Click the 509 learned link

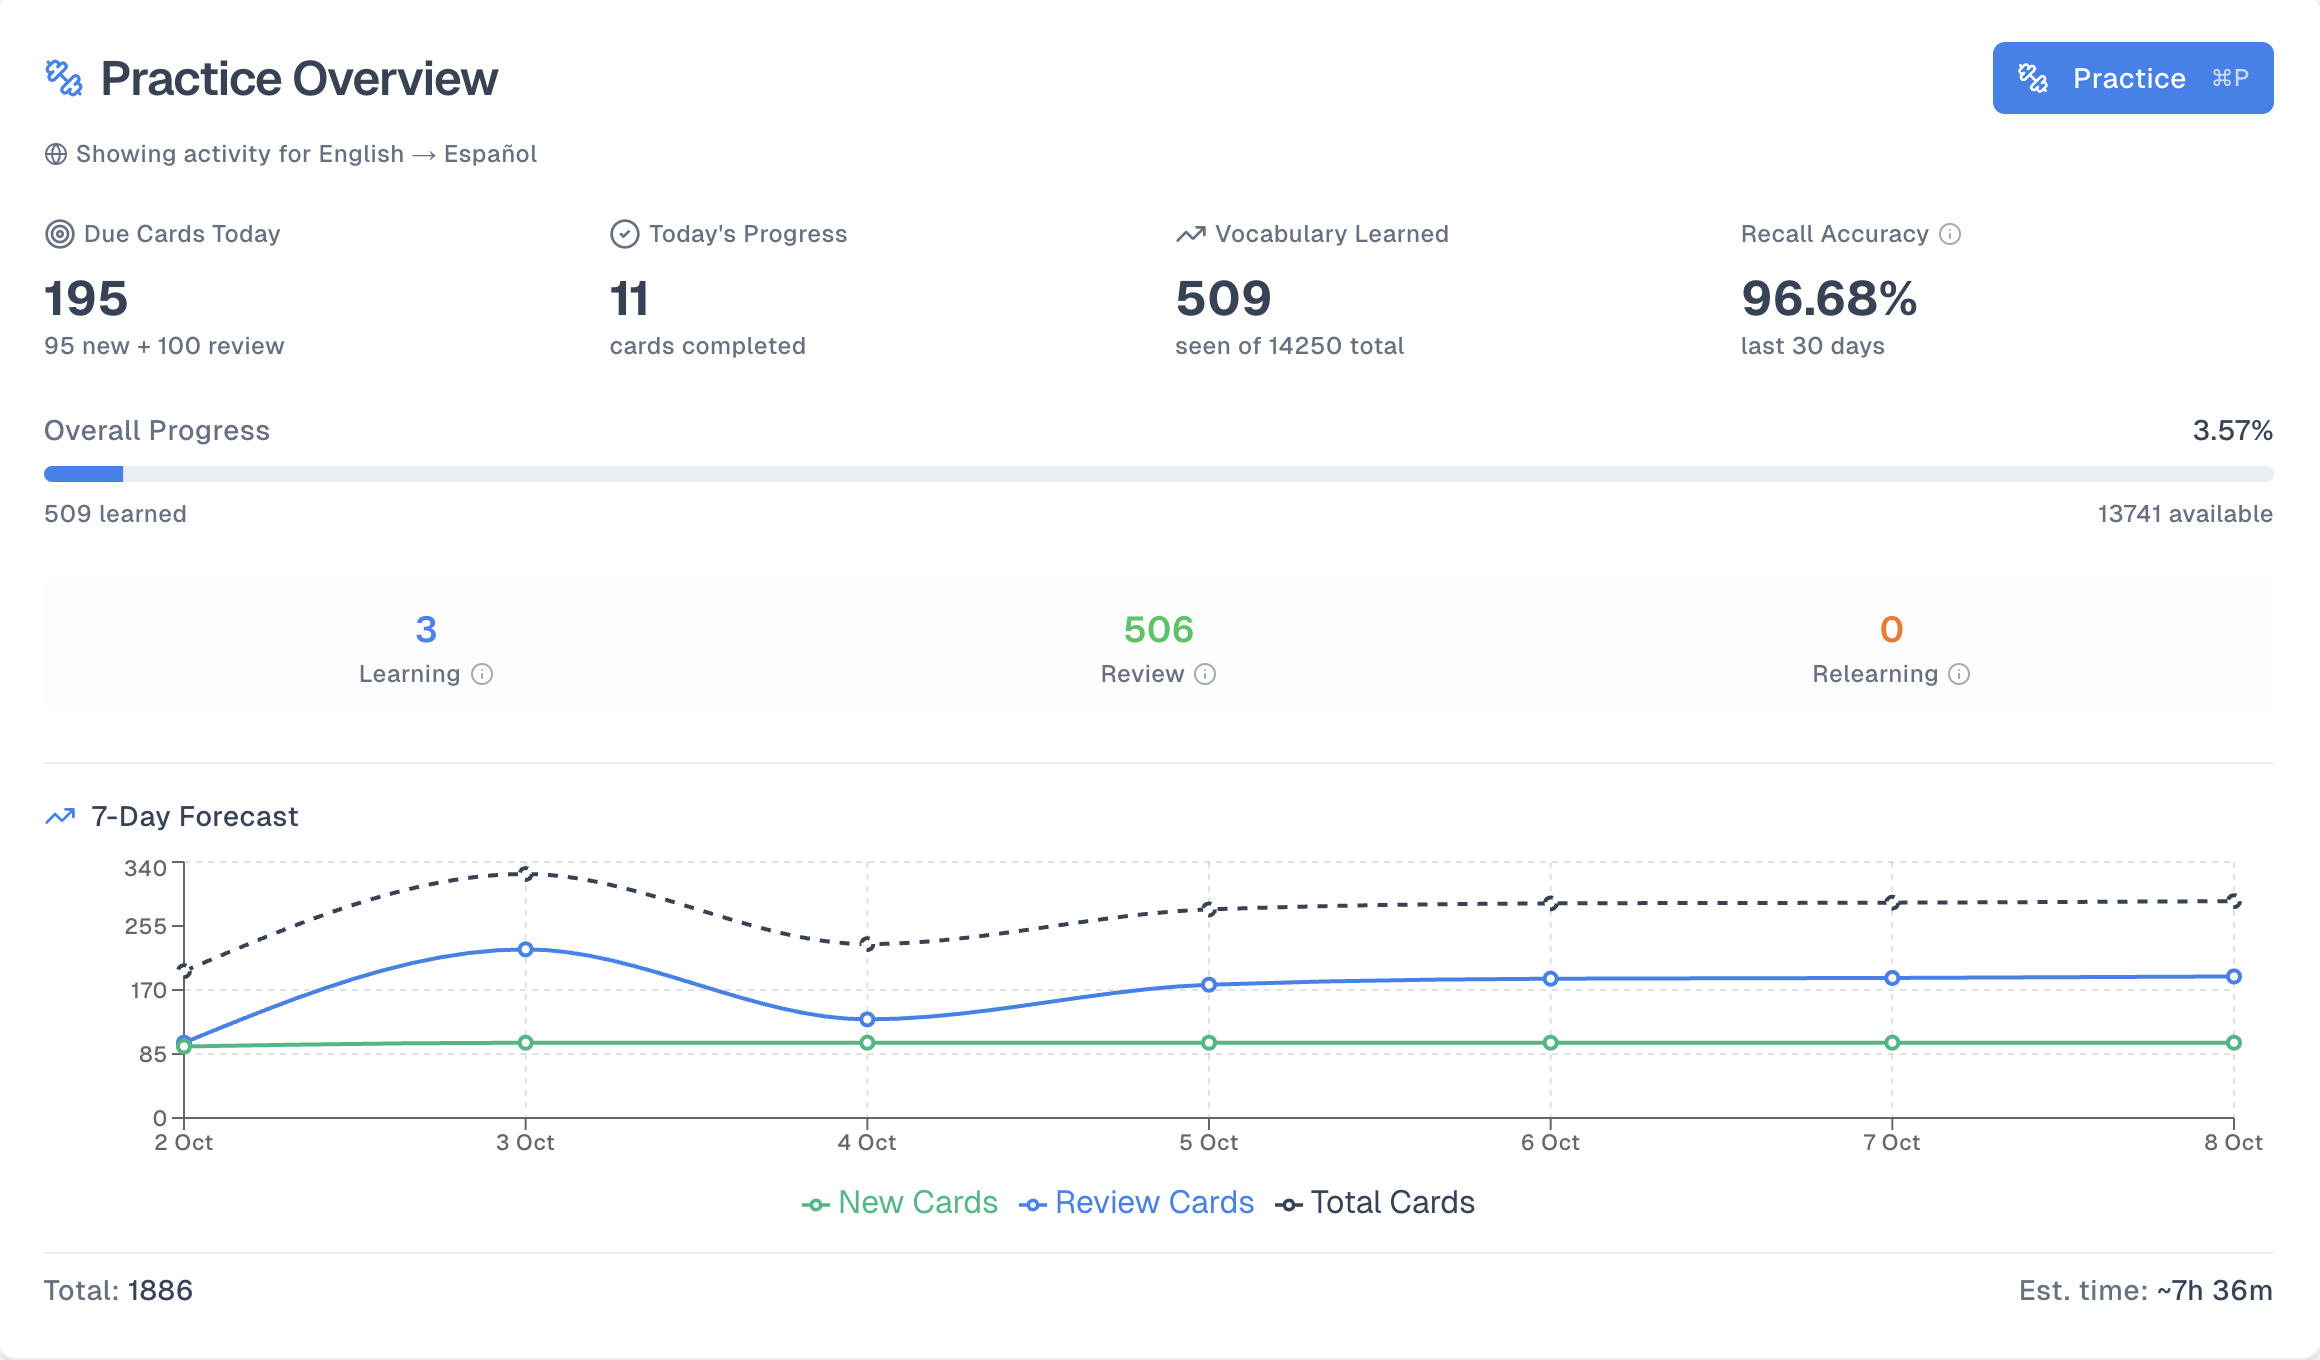coord(114,513)
